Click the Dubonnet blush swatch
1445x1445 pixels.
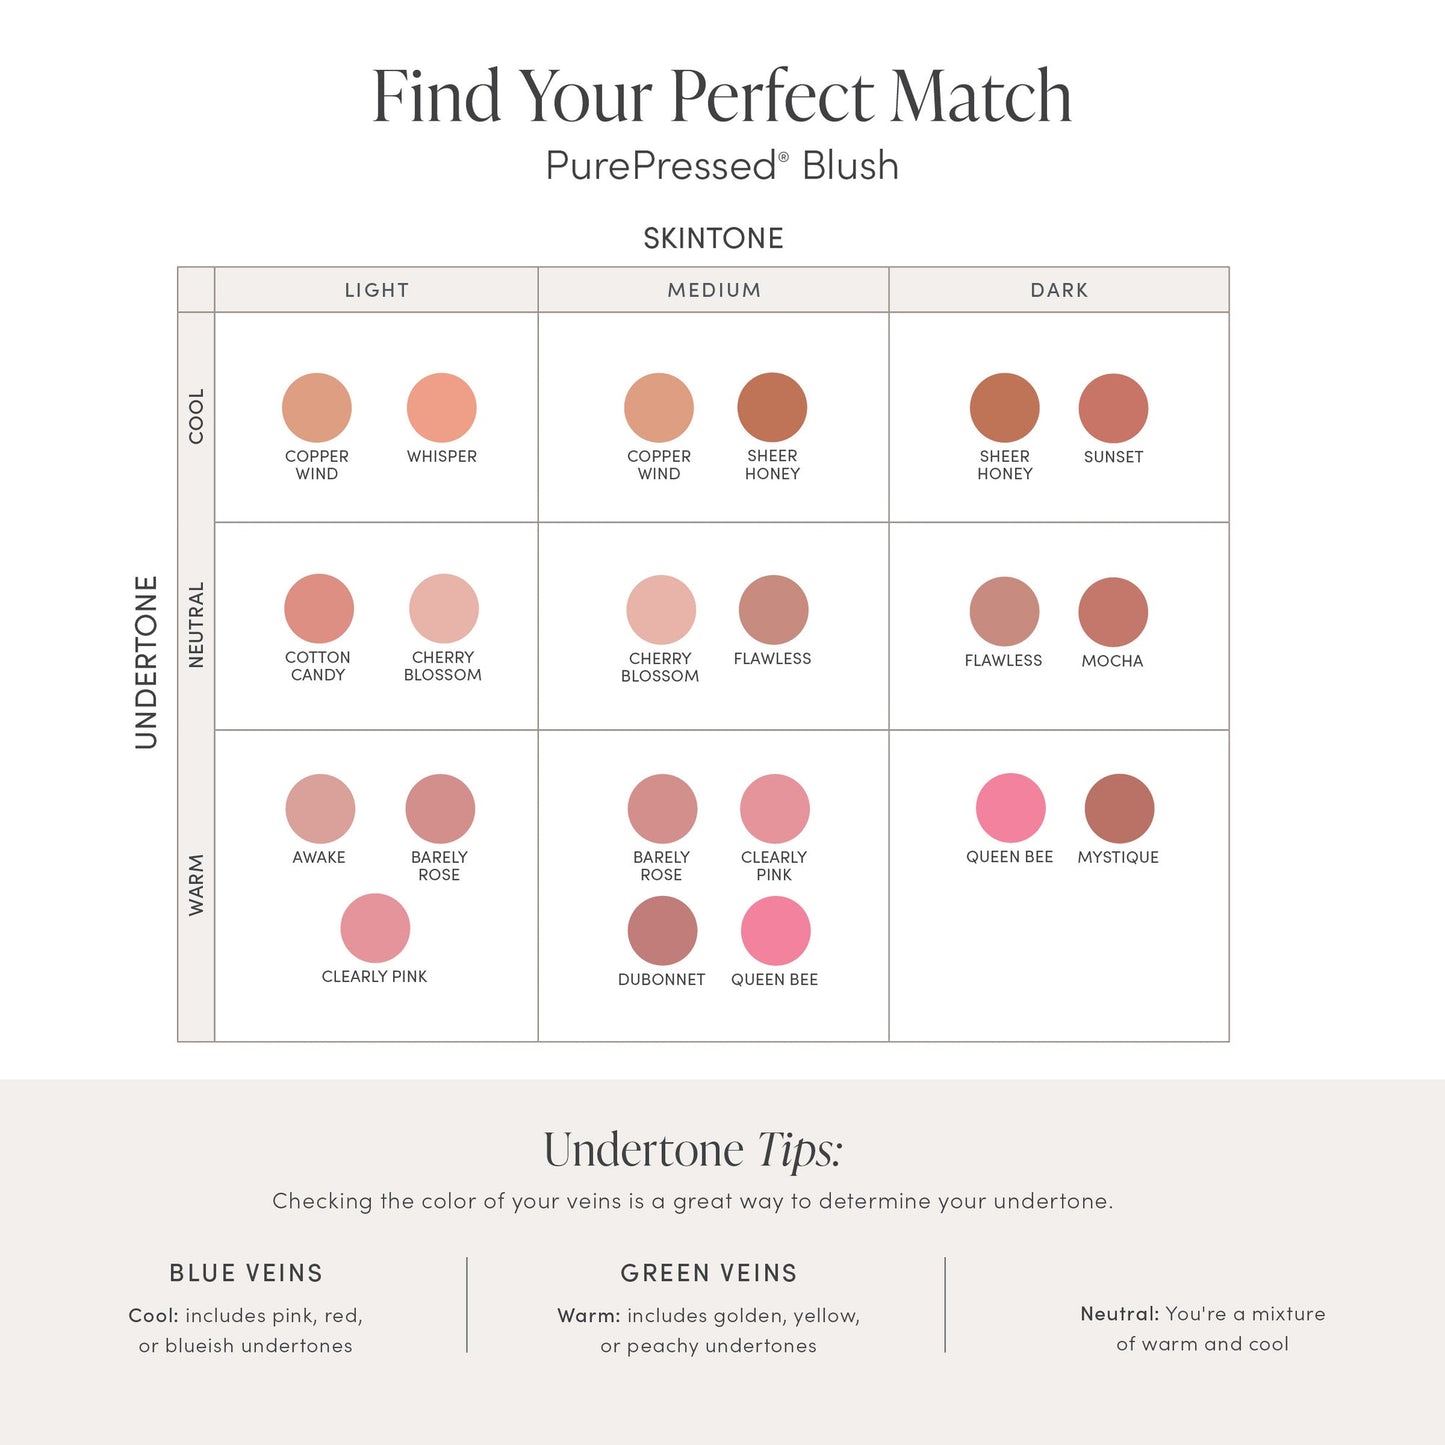click(x=662, y=931)
